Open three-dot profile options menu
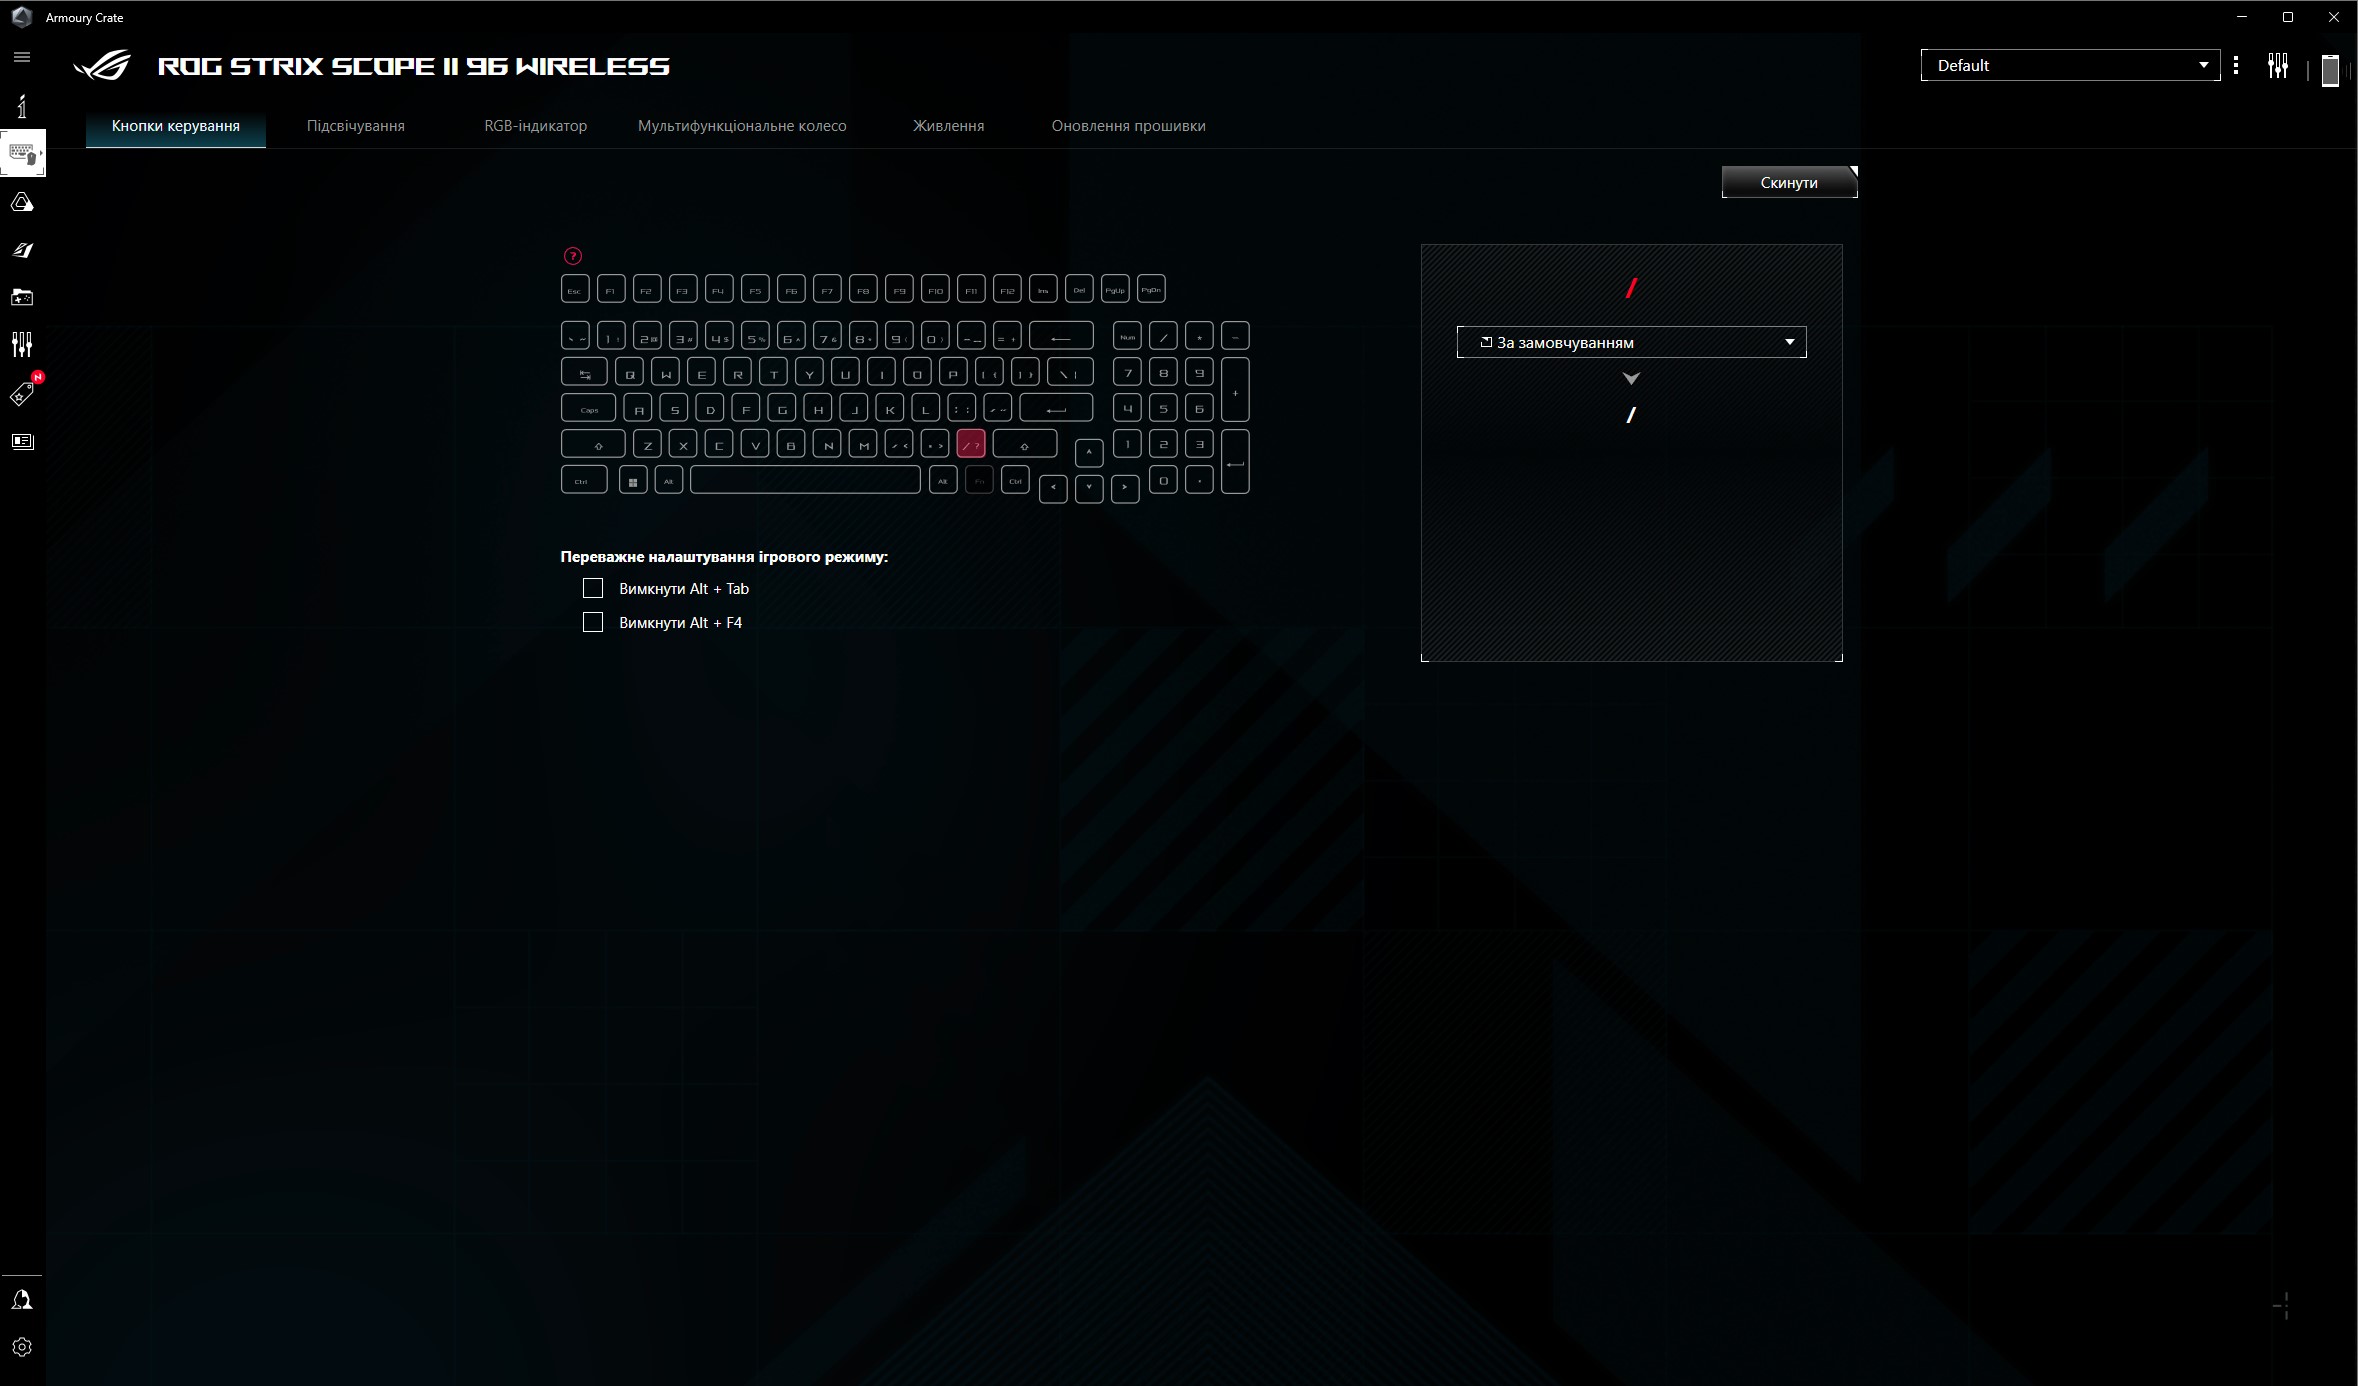This screenshot has height=1386, width=2358. coord(2236,66)
